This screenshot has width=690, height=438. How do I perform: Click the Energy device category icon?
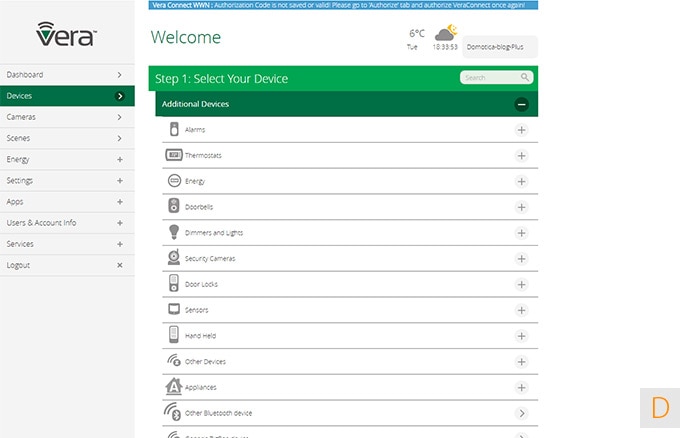coord(174,180)
